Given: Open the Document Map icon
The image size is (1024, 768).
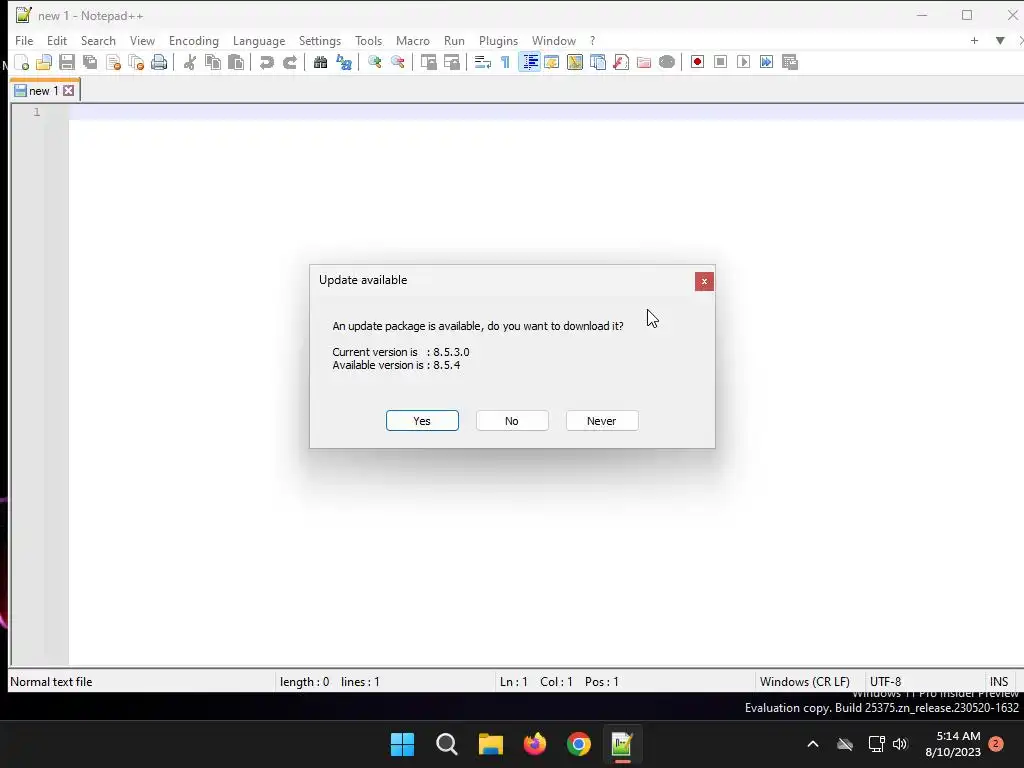Looking at the screenshot, I should [575, 62].
